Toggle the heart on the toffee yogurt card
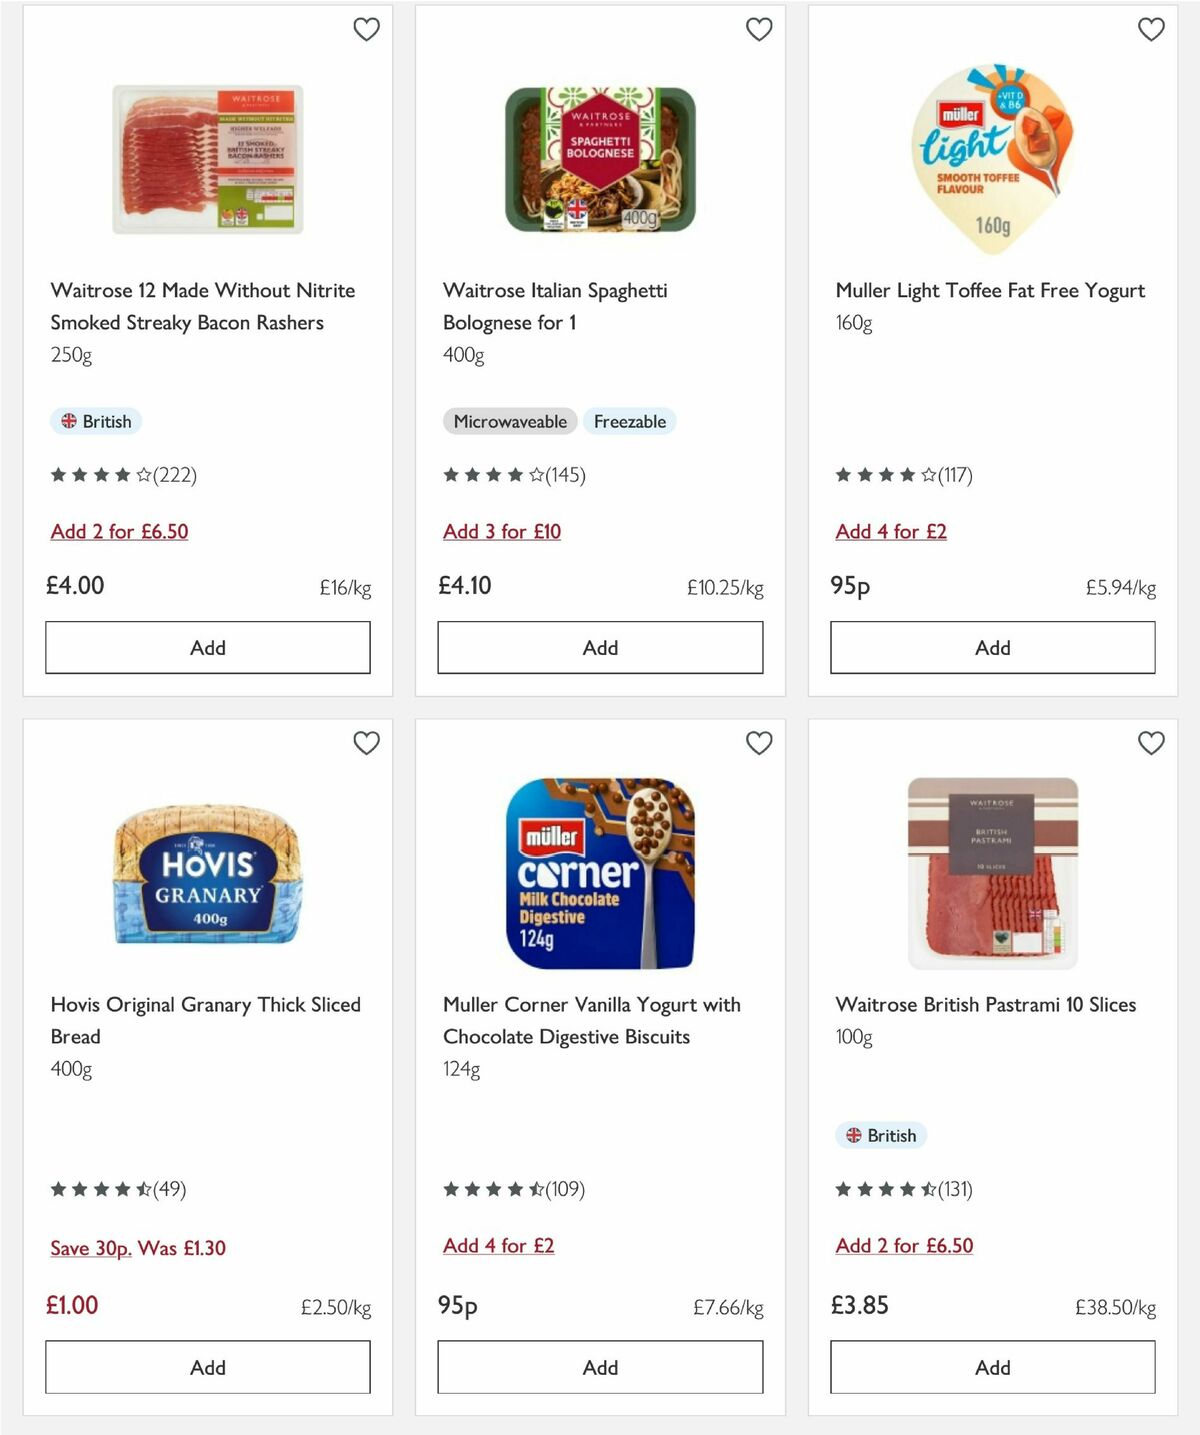 (x=1151, y=30)
